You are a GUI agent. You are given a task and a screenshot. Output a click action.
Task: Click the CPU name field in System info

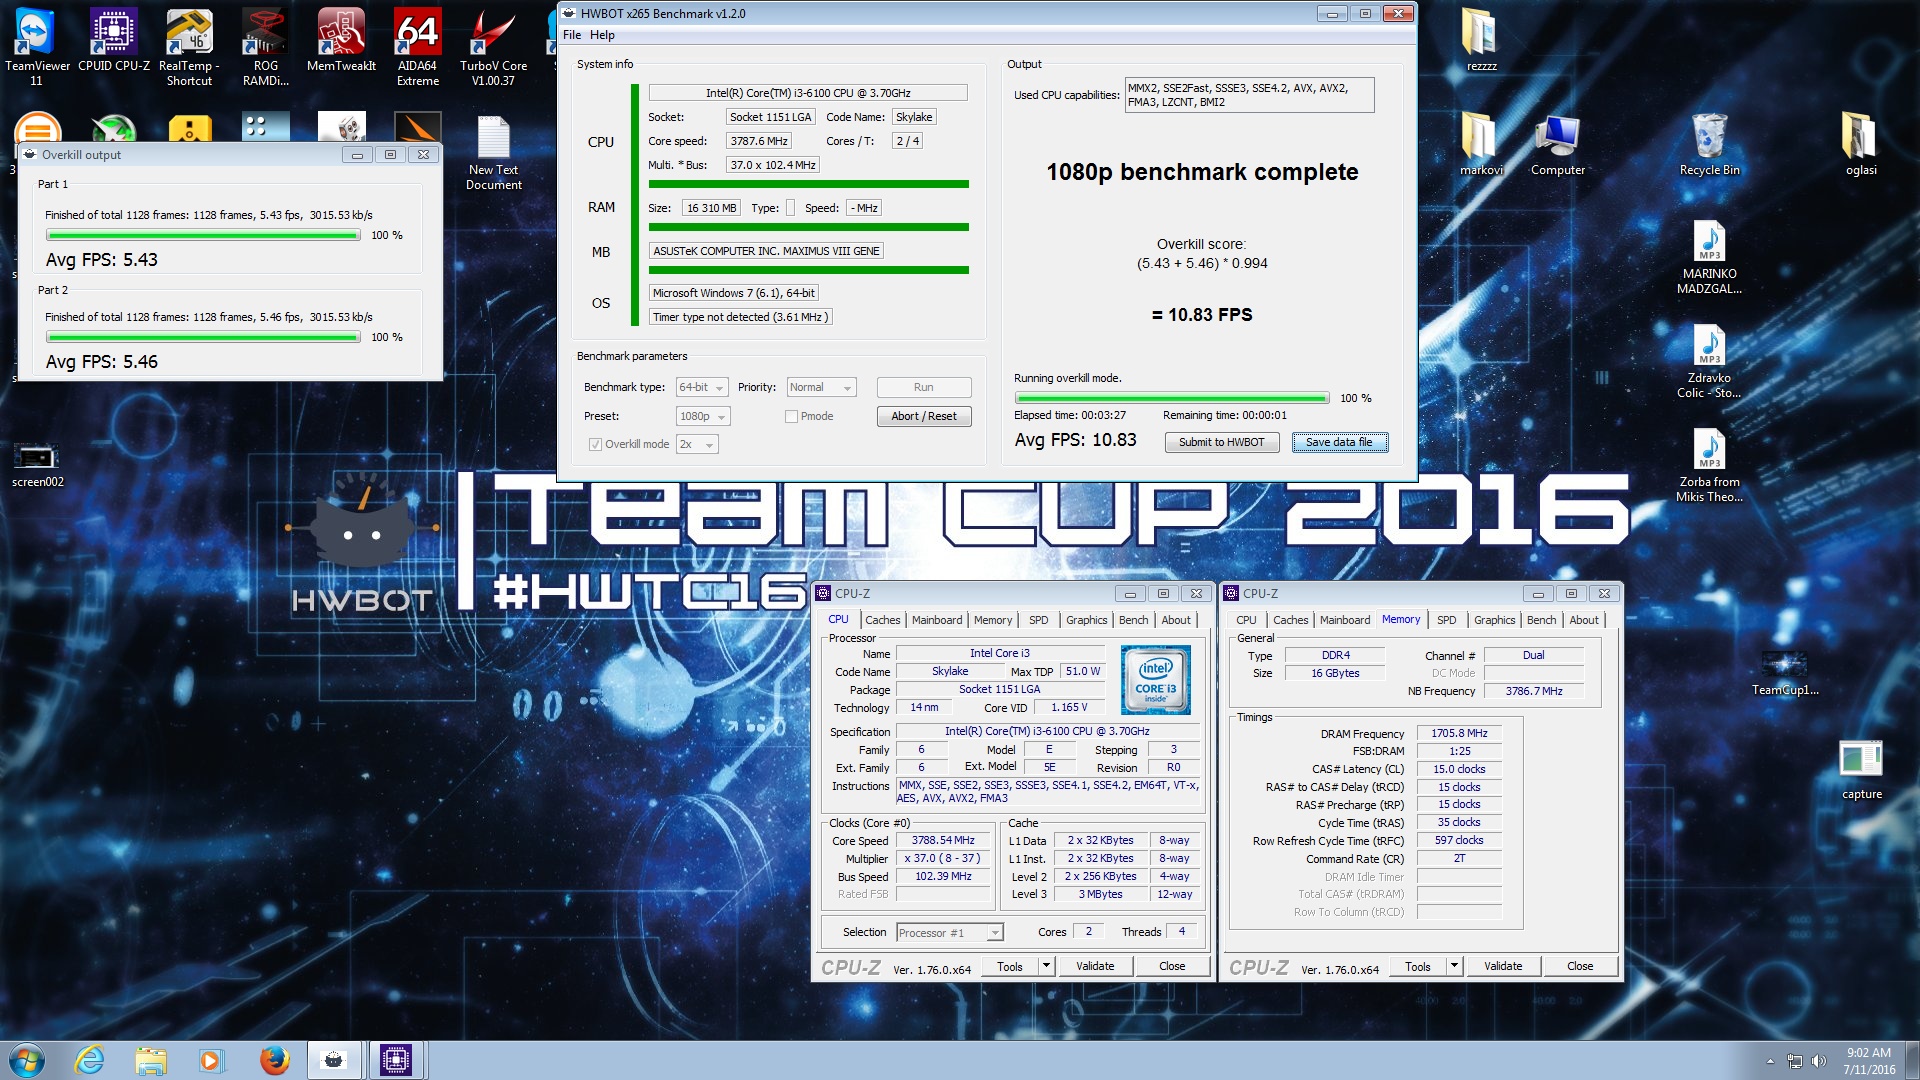pyautogui.click(x=808, y=93)
